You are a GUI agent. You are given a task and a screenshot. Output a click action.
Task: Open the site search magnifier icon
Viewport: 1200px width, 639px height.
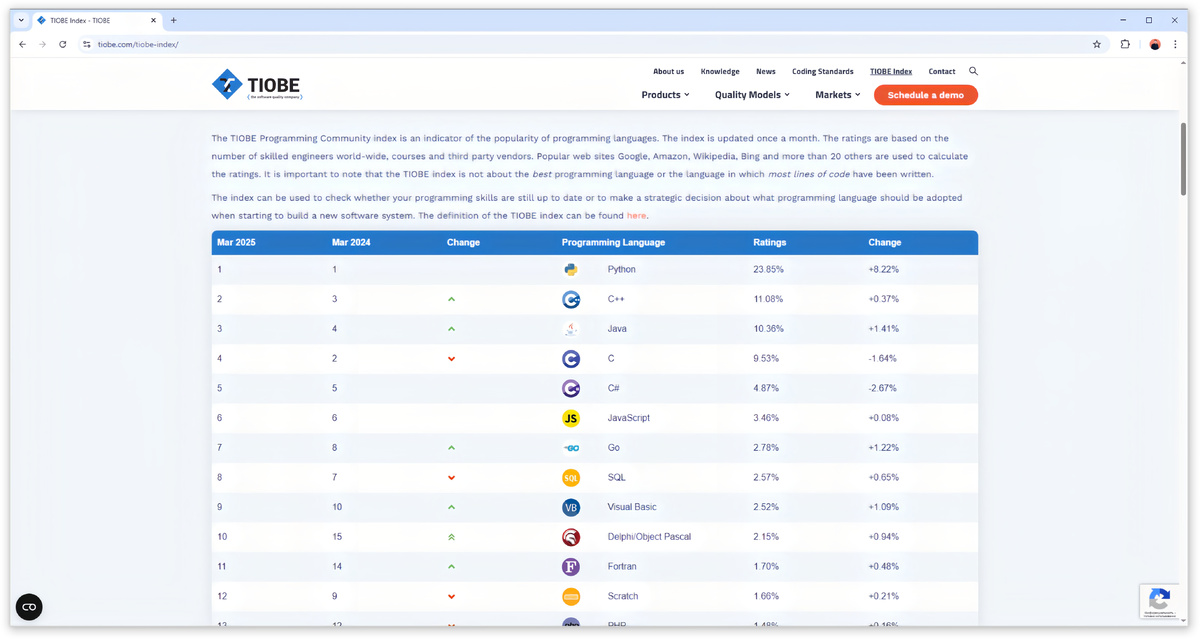coord(974,72)
